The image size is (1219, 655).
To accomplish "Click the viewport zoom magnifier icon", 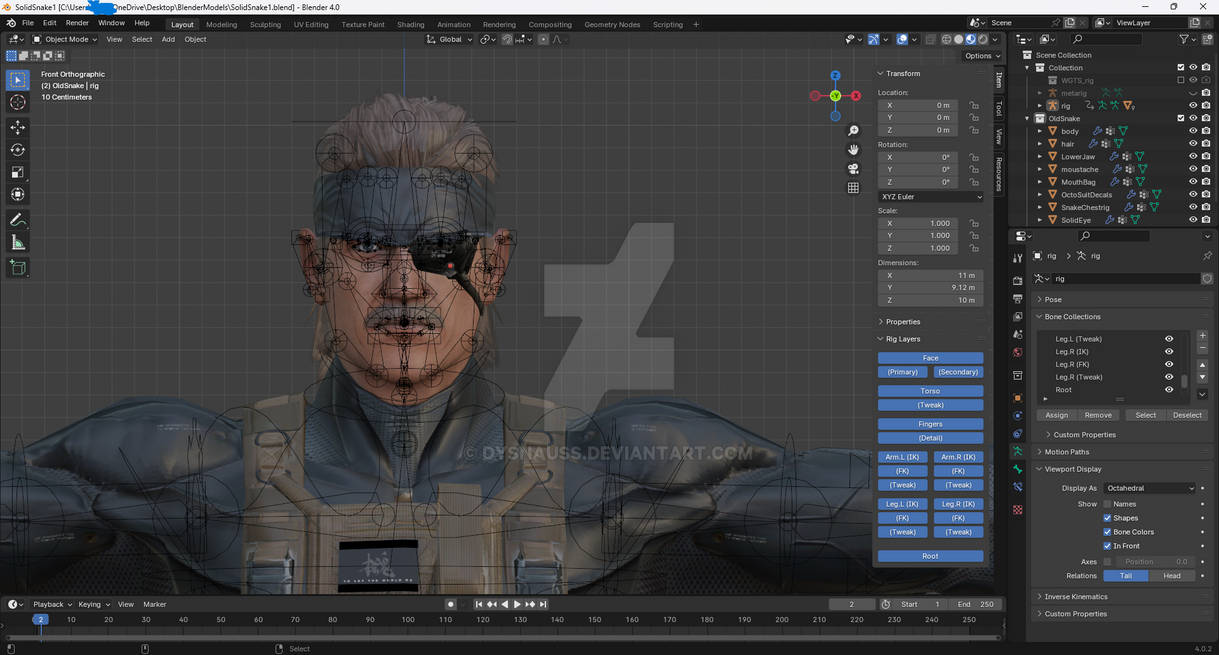I will click(853, 131).
